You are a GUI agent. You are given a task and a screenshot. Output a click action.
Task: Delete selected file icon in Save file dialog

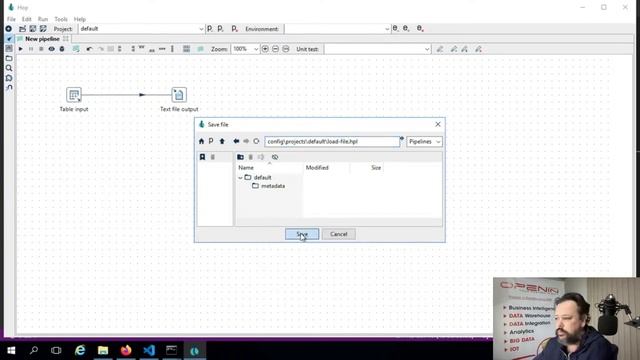pos(251,157)
